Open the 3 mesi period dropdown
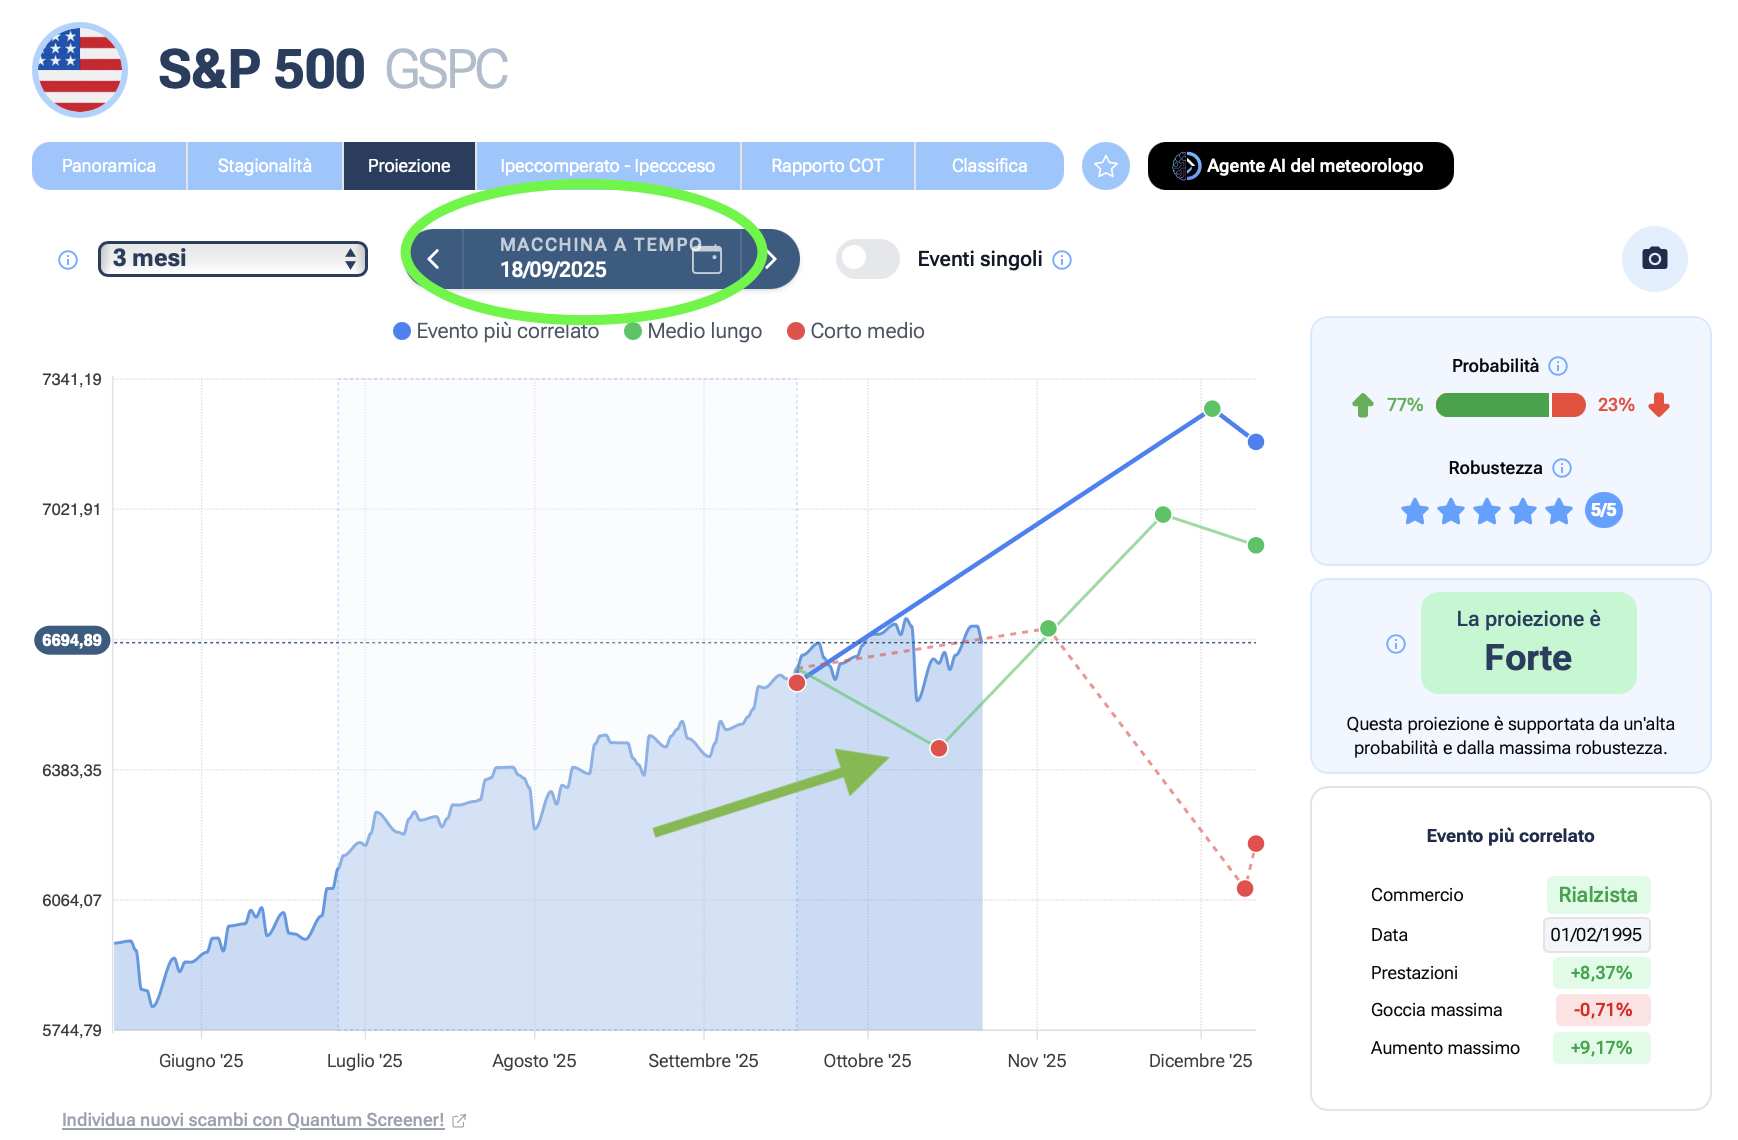 pos(233,259)
